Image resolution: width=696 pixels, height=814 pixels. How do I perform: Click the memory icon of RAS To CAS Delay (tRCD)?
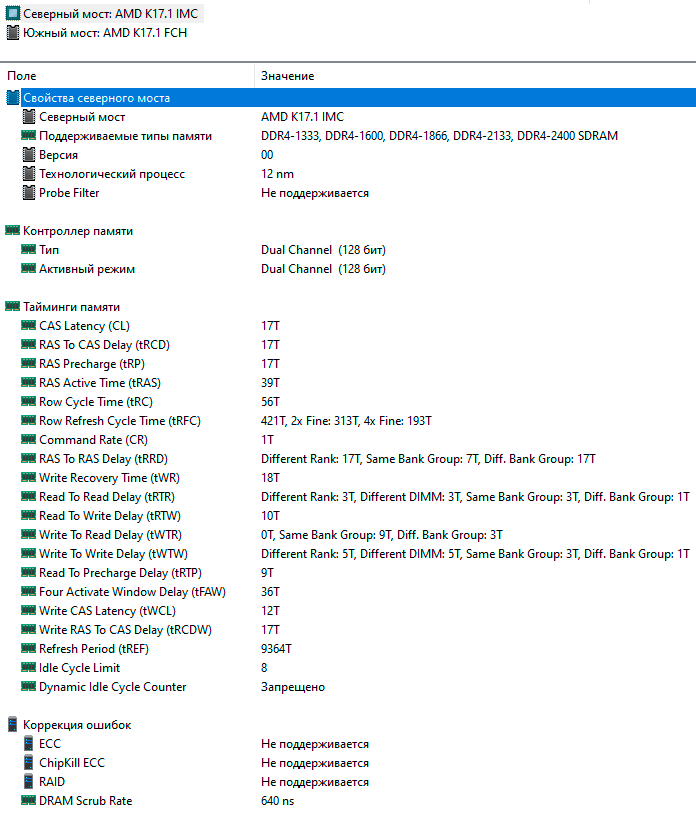click(29, 345)
